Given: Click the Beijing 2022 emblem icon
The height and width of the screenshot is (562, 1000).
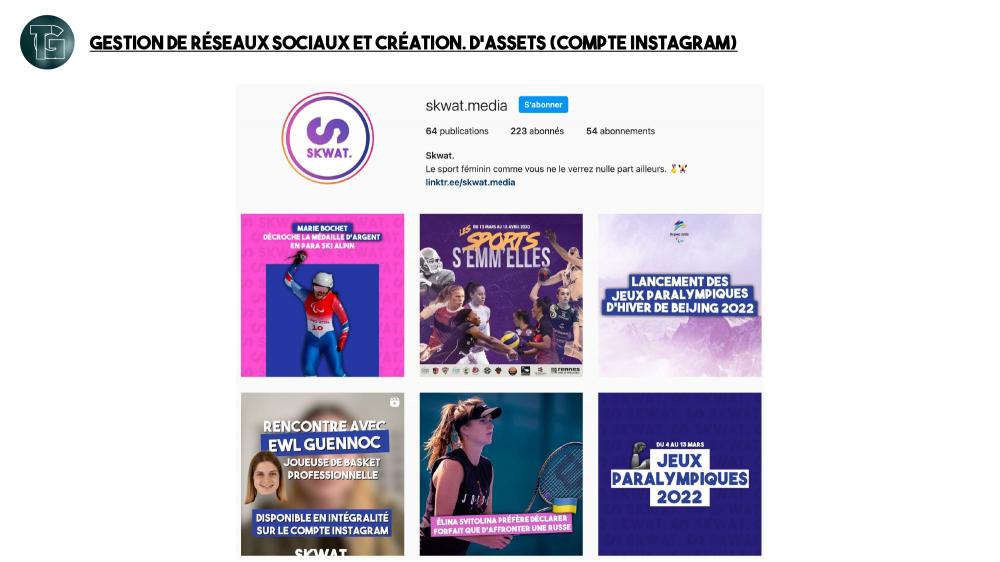Looking at the screenshot, I should 679,231.
